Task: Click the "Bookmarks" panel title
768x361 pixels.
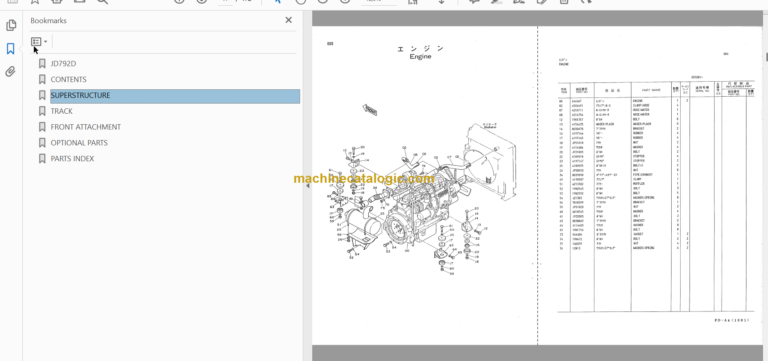Action: (48, 21)
